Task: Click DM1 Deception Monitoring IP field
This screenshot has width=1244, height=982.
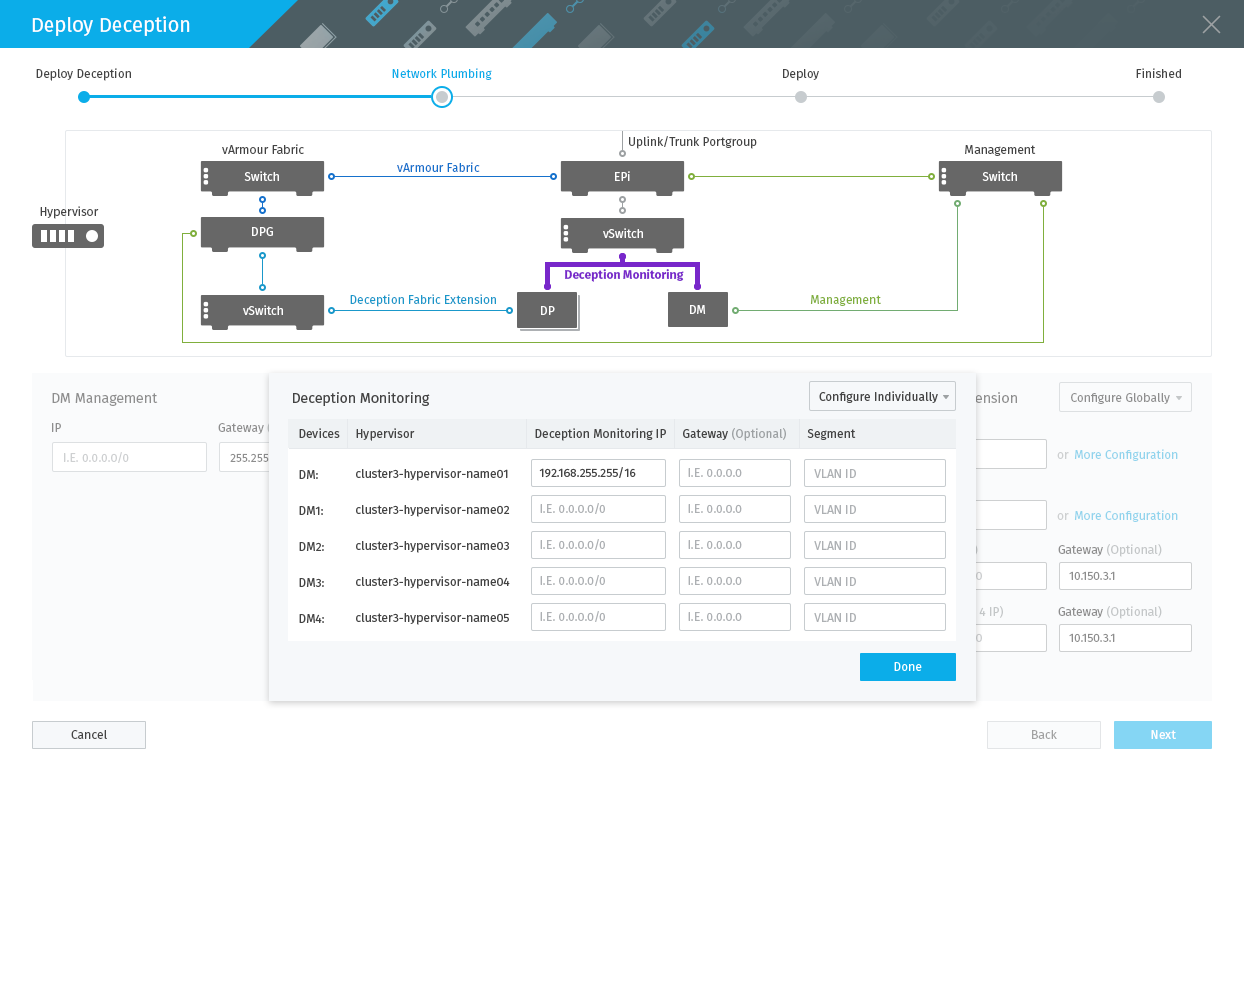Action: click(x=598, y=509)
